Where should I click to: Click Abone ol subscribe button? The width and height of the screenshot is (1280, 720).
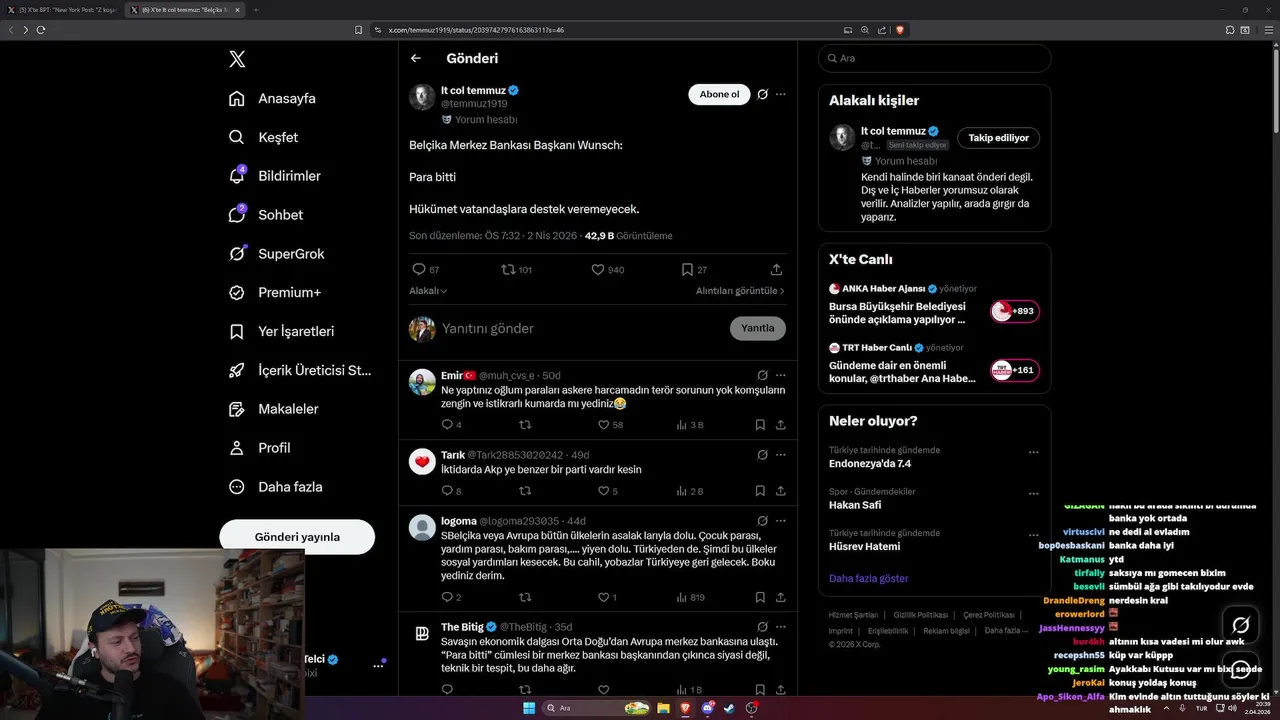click(719, 95)
